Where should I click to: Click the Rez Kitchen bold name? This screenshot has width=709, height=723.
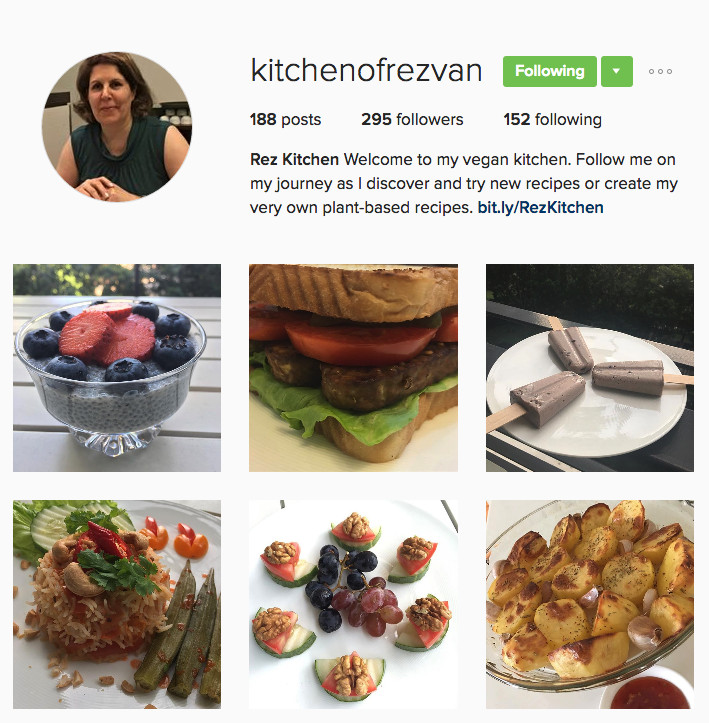point(294,160)
